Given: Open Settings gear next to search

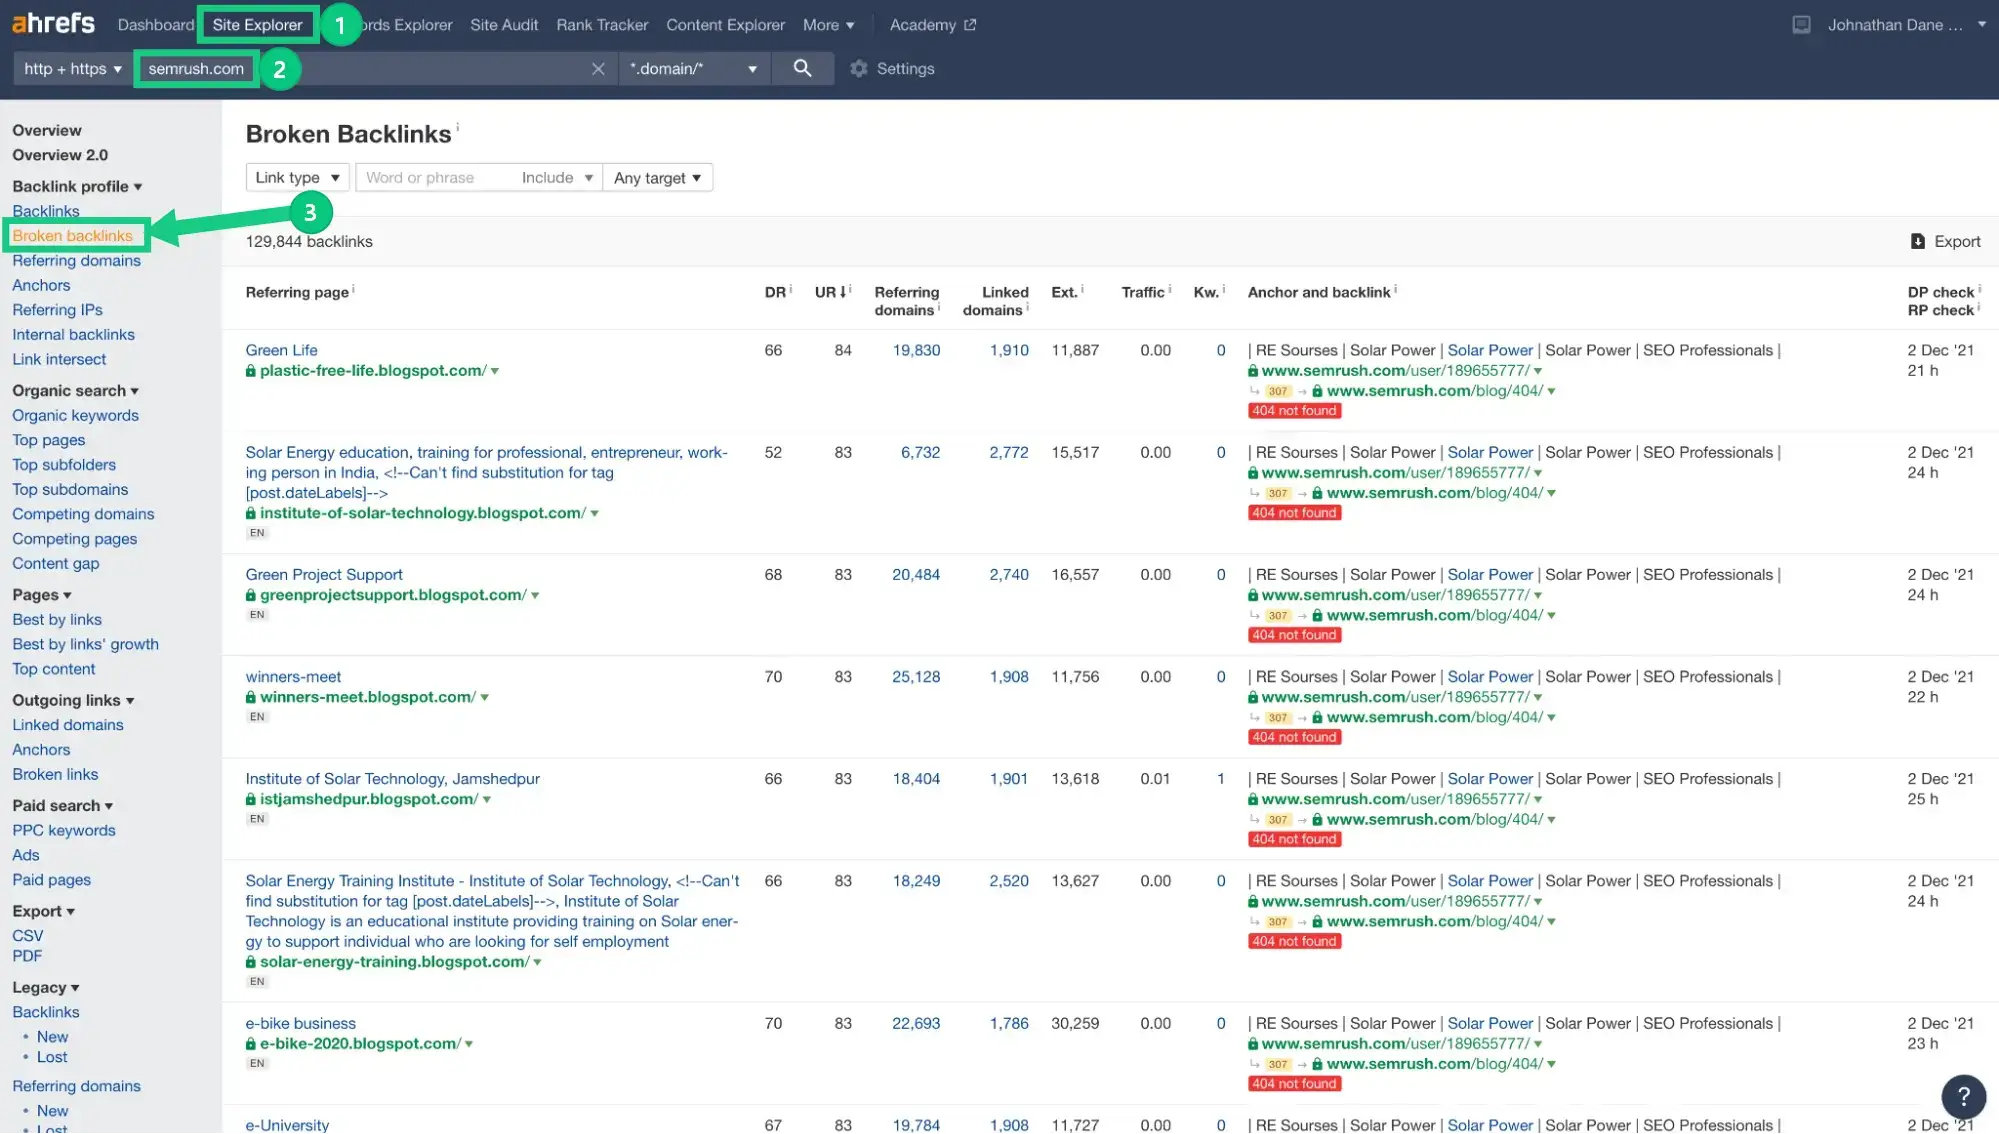Looking at the screenshot, I should 858,69.
